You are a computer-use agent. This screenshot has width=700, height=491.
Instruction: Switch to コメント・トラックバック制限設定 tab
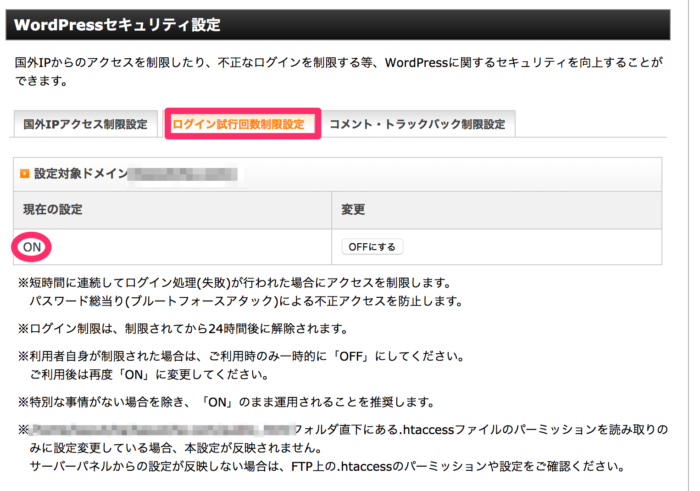coord(417,124)
